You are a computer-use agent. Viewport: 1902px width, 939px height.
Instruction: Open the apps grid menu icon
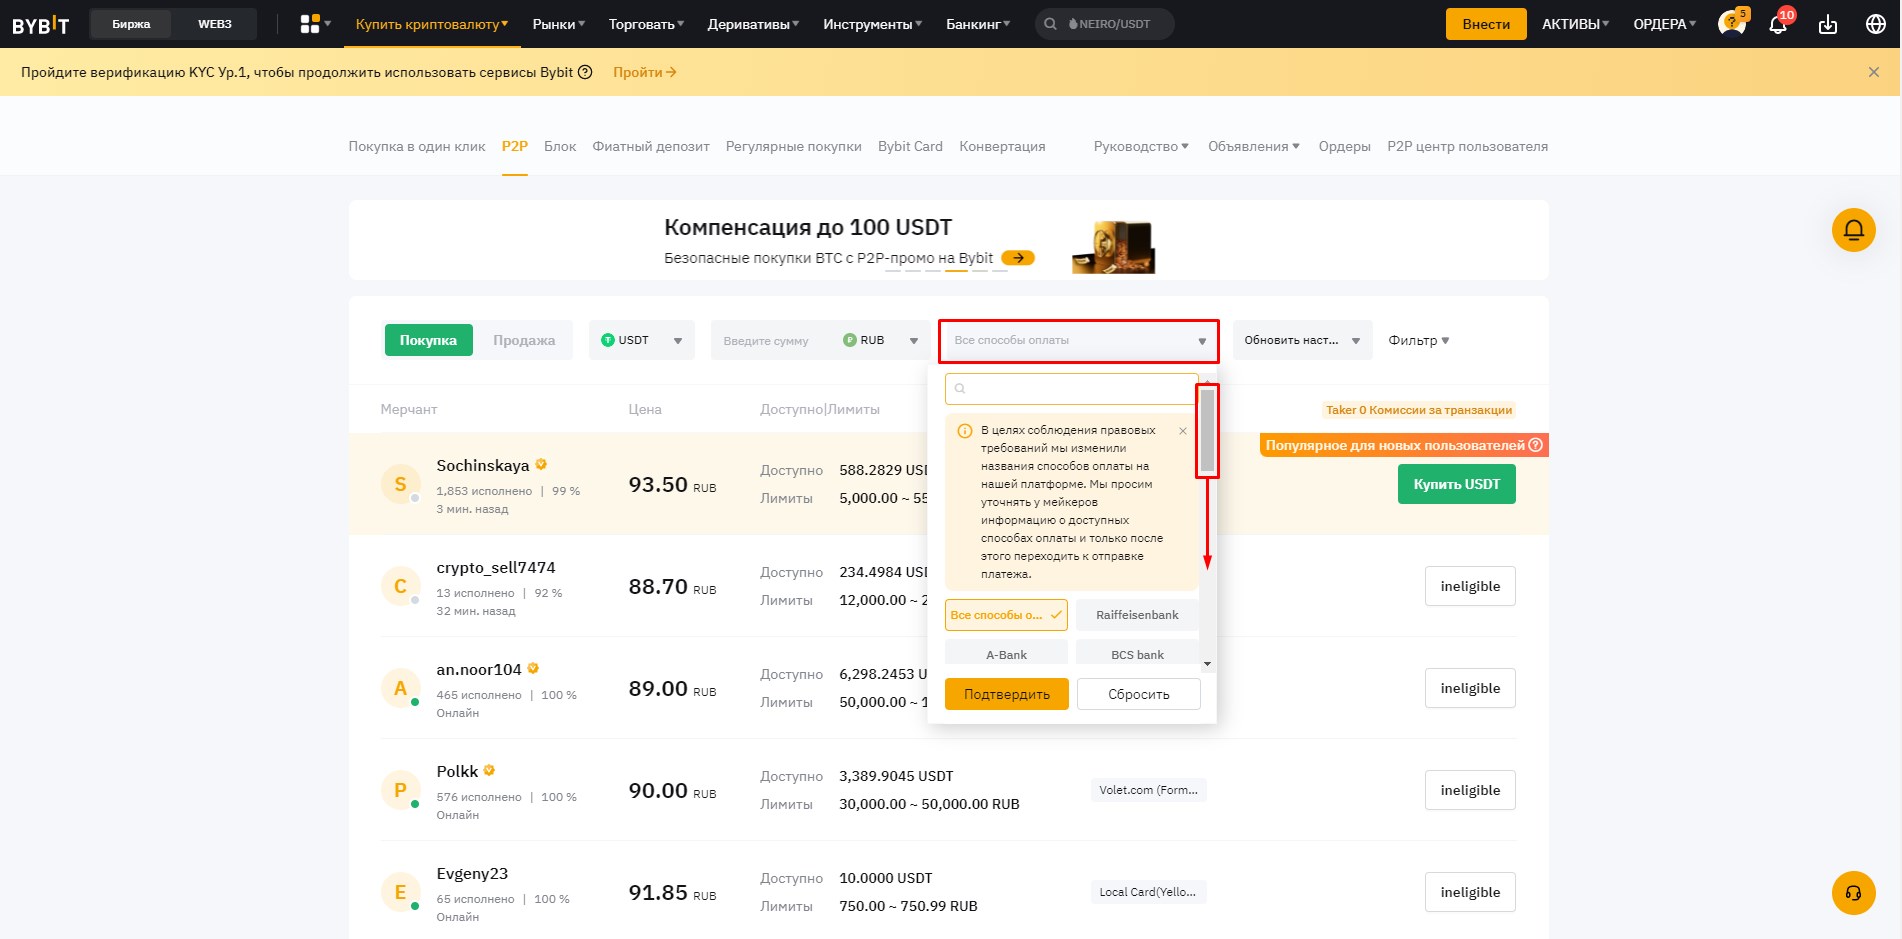(310, 24)
